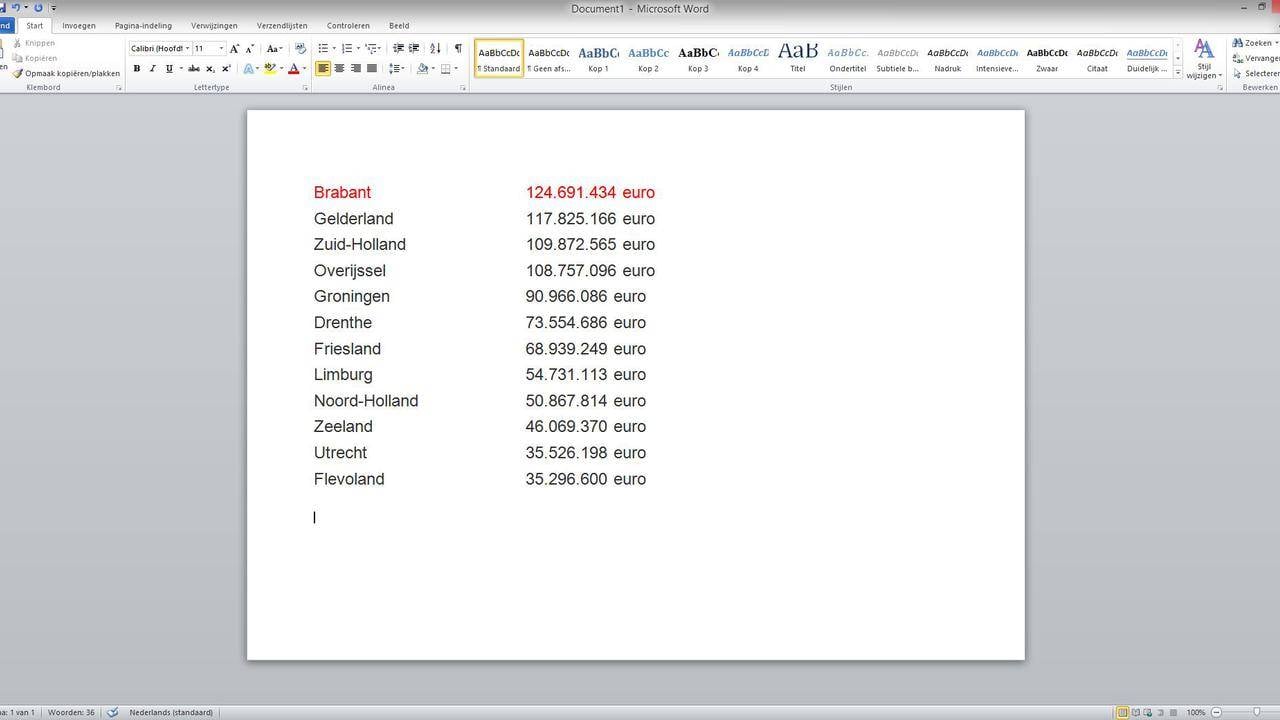Image resolution: width=1280 pixels, height=720 pixels.
Task: Align text to the left
Action: pyautogui.click(x=323, y=69)
